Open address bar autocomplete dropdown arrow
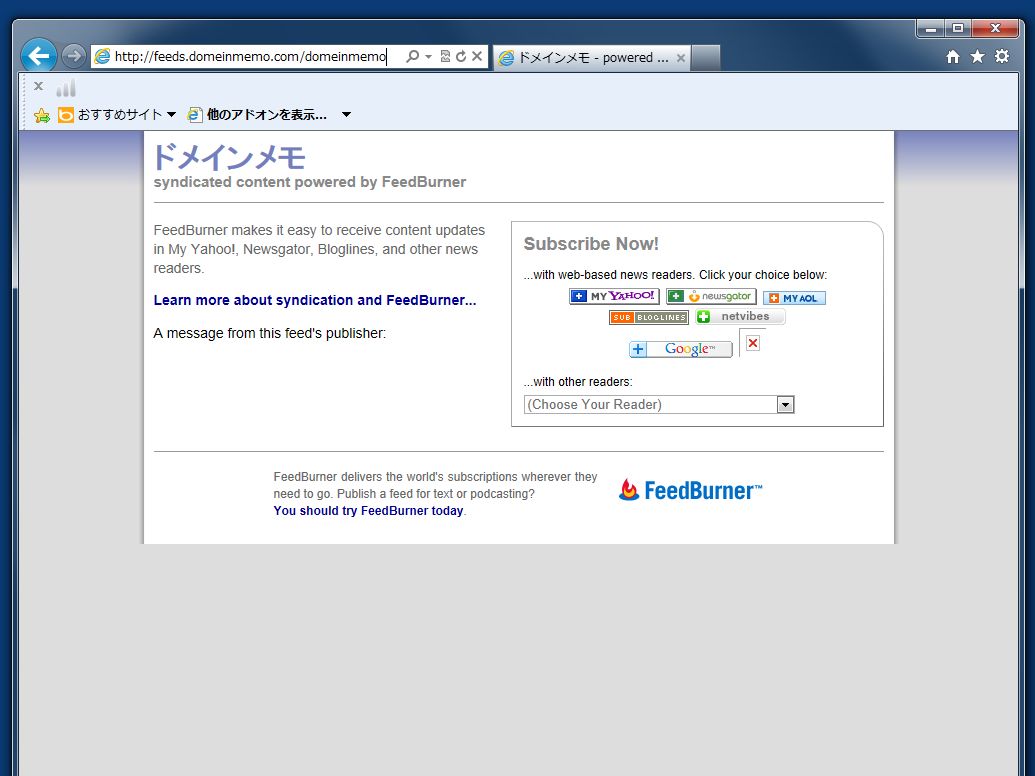 click(x=428, y=57)
